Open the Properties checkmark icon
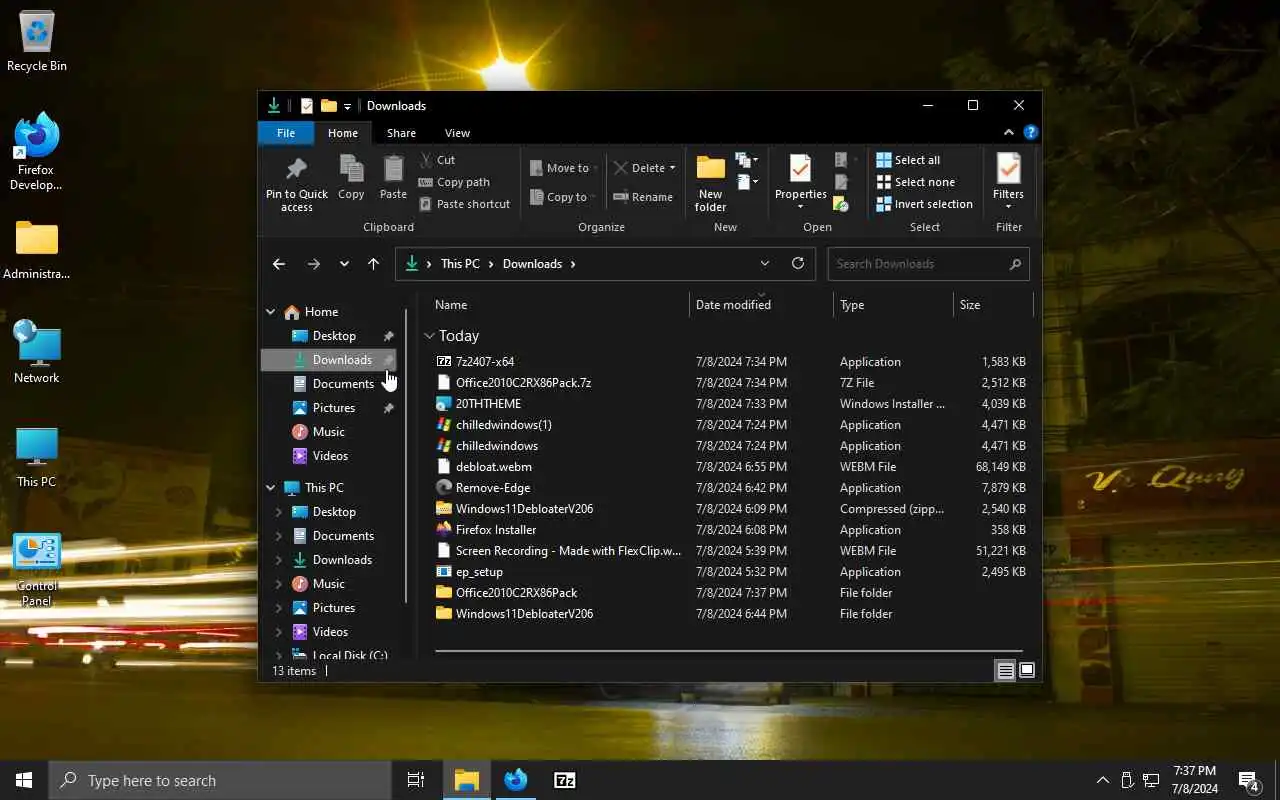Screen dimensions: 1280x800 point(800,168)
